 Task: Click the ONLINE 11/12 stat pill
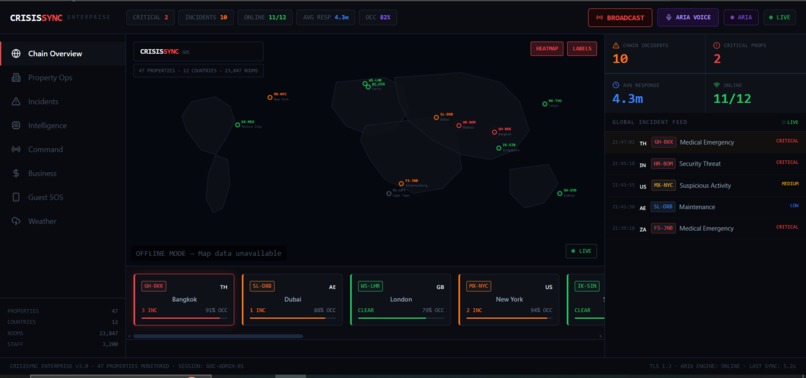click(x=265, y=17)
